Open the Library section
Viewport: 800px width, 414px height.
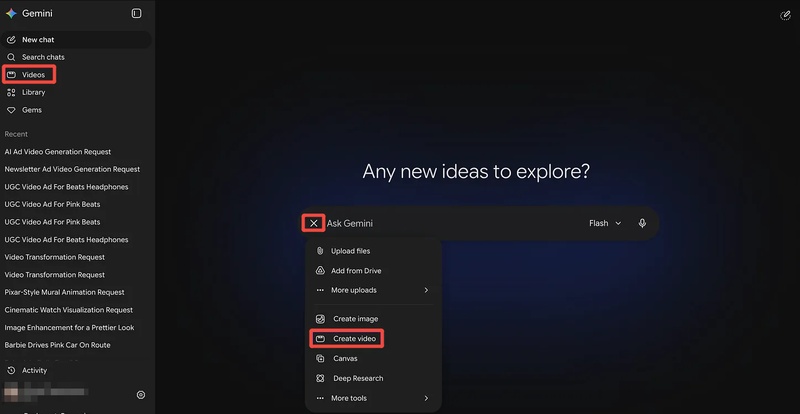tap(76, 92)
